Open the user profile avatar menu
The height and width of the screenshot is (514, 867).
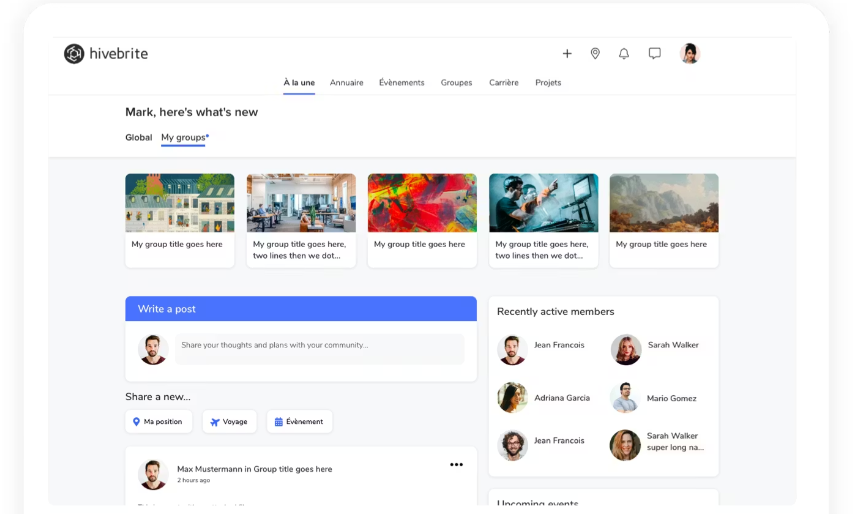click(690, 54)
